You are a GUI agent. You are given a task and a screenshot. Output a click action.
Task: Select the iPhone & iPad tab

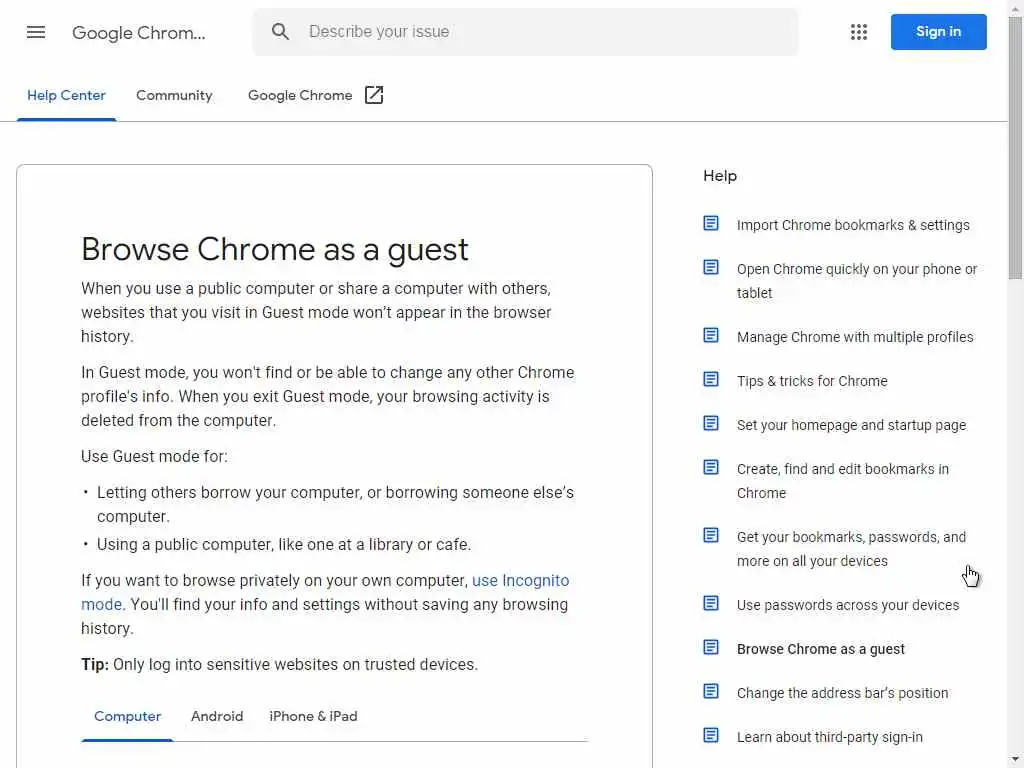coord(313,716)
